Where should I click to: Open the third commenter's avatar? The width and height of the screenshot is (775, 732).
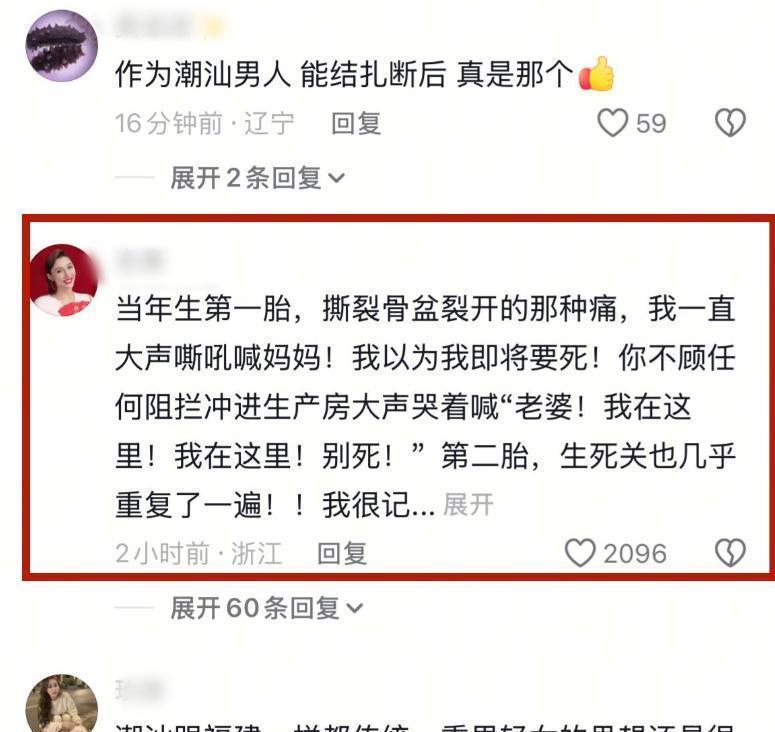(x=61, y=703)
